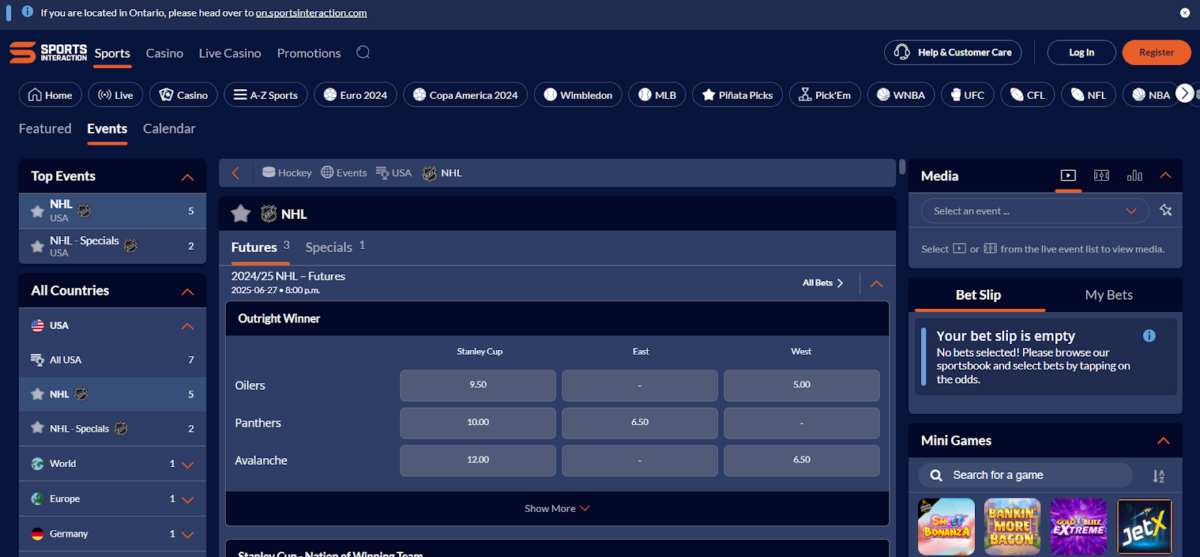Click the search magnifier icon in header

[x=363, y=53]
